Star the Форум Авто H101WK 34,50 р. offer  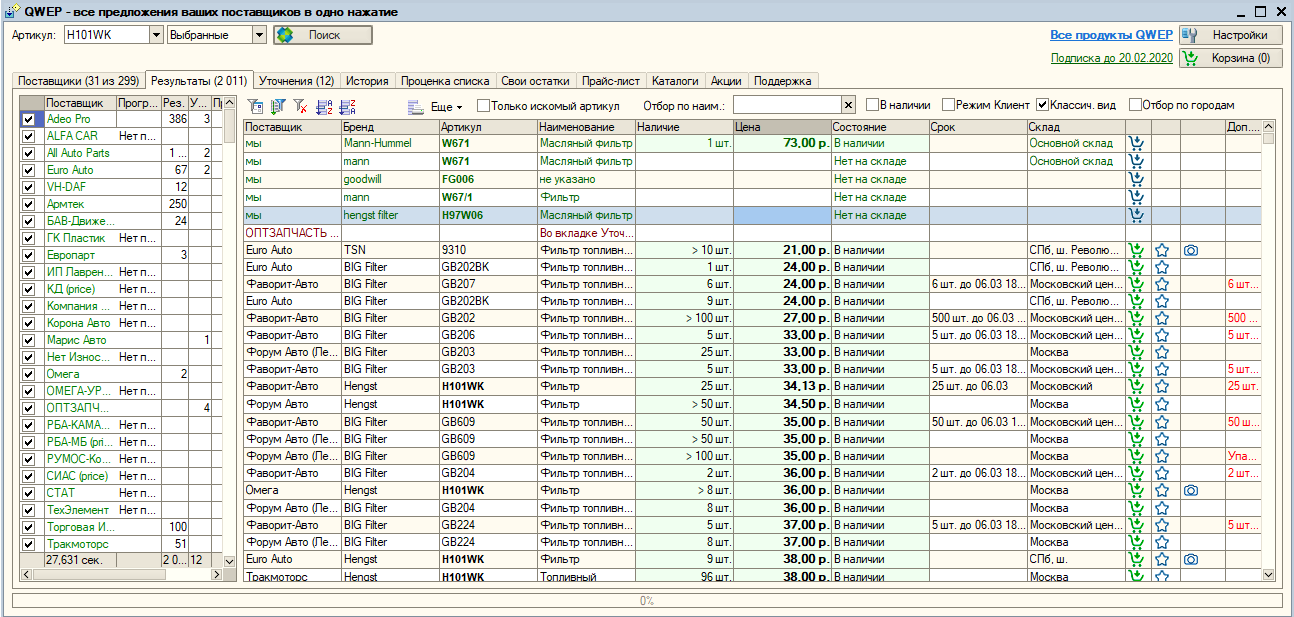(1162, 404)
